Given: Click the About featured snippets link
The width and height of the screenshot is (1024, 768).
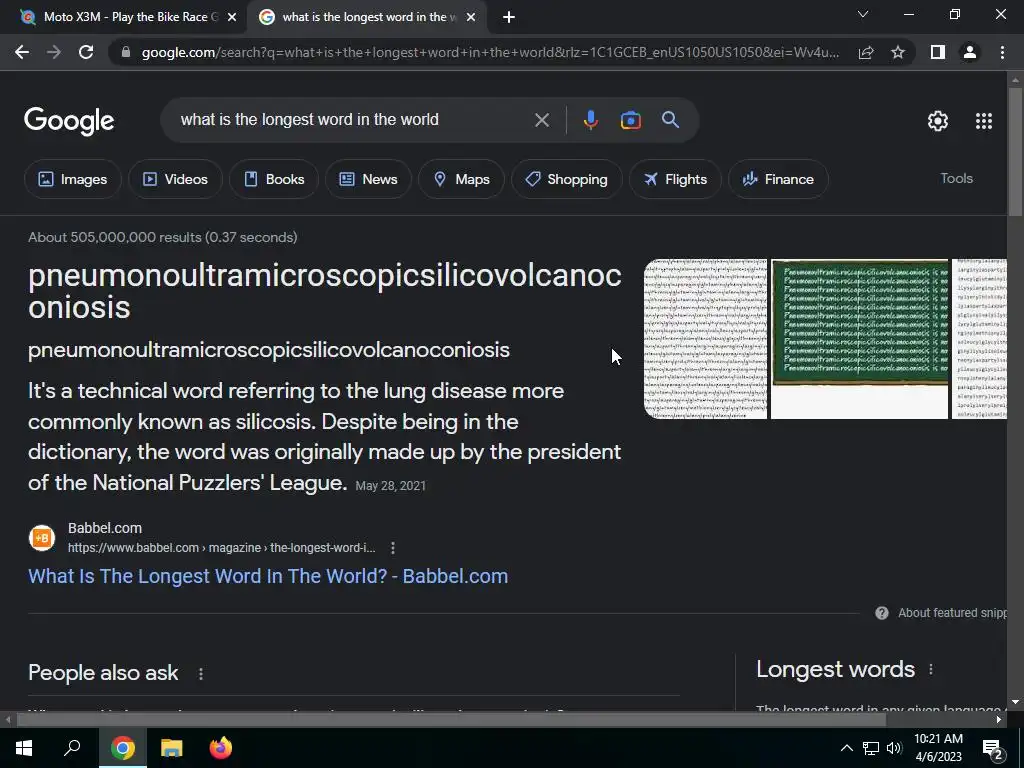Looking at the screenshot, I should click(952, 613).
